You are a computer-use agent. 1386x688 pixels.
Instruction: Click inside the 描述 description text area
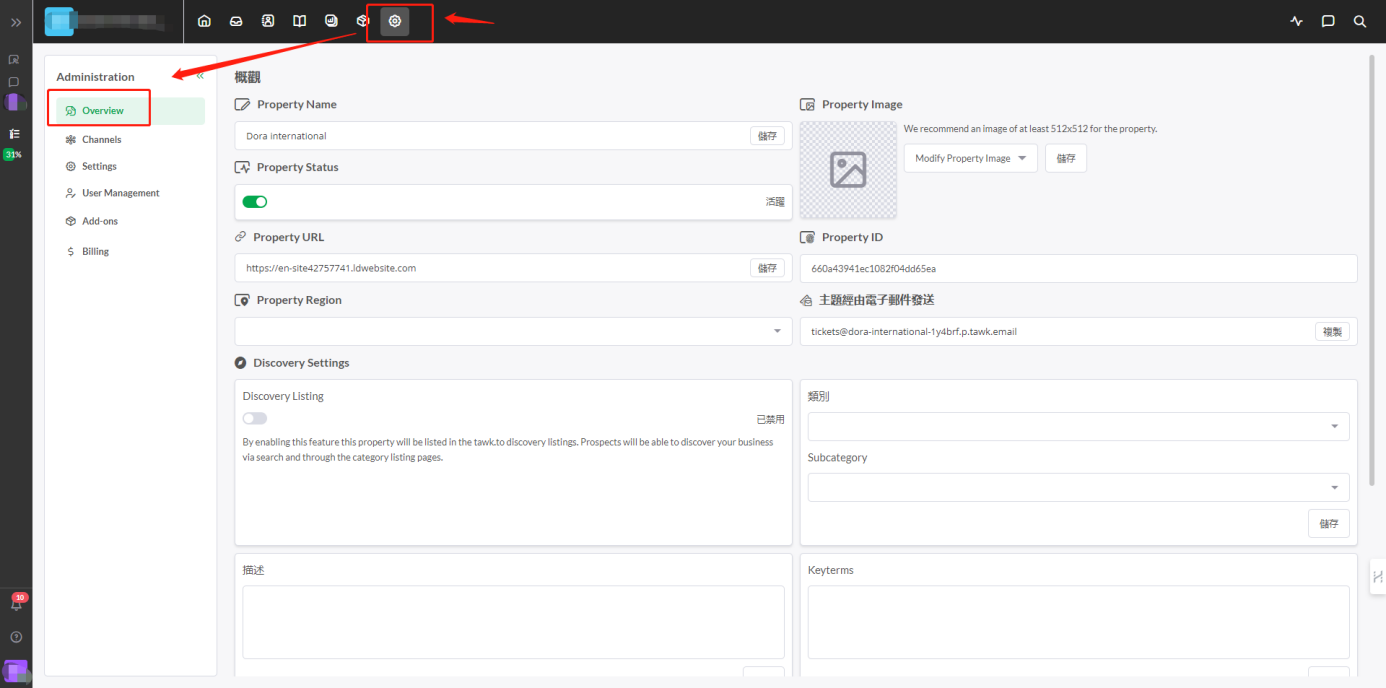tap(513, 622)
